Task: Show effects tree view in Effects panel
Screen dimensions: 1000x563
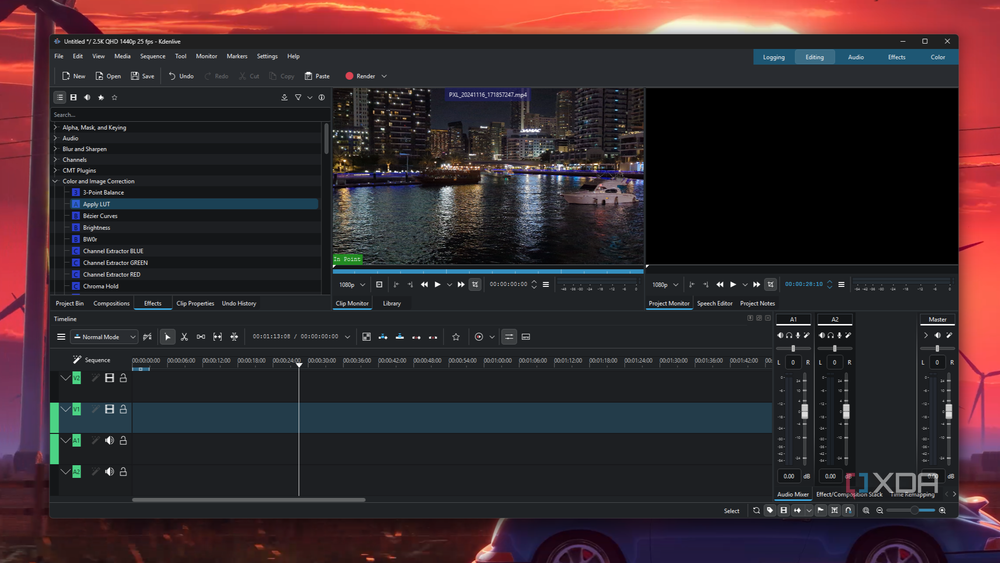Action: (59, 98)
